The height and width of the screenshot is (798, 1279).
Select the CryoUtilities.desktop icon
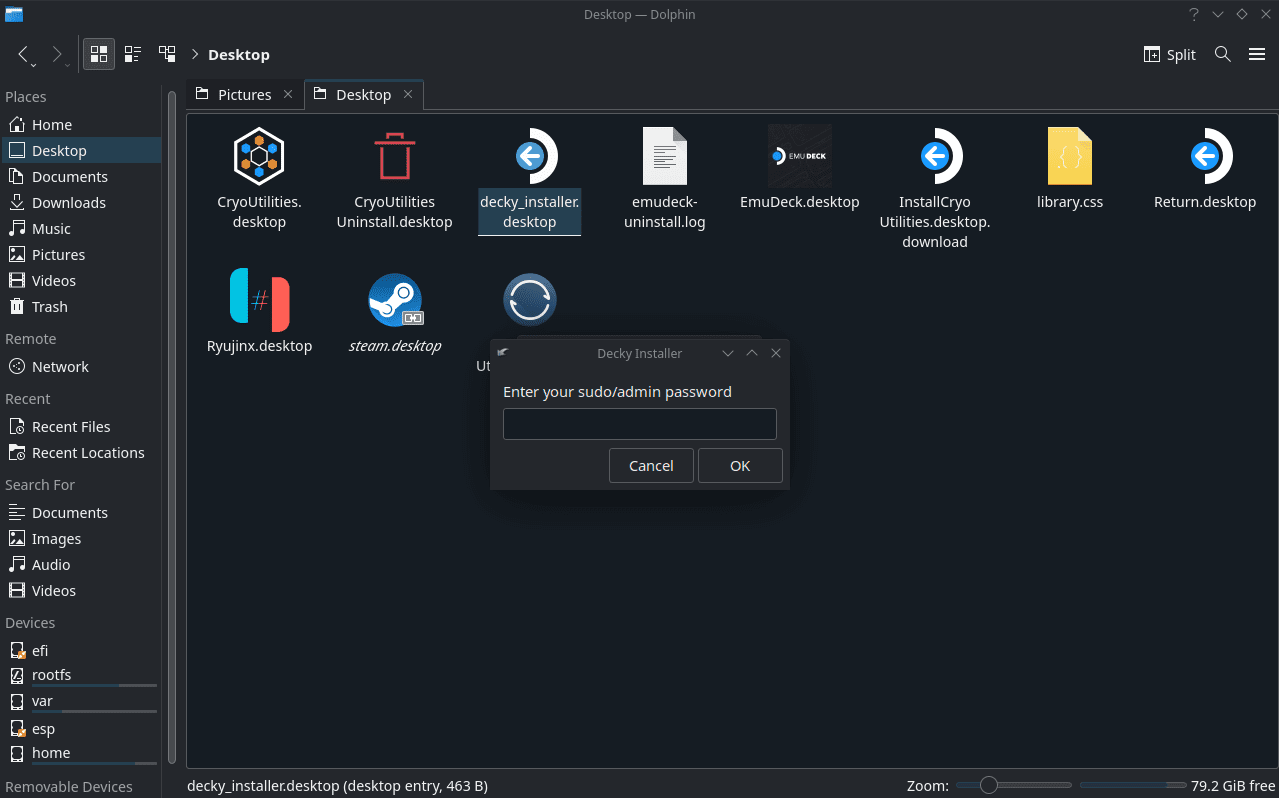click(x=259, y=157)
